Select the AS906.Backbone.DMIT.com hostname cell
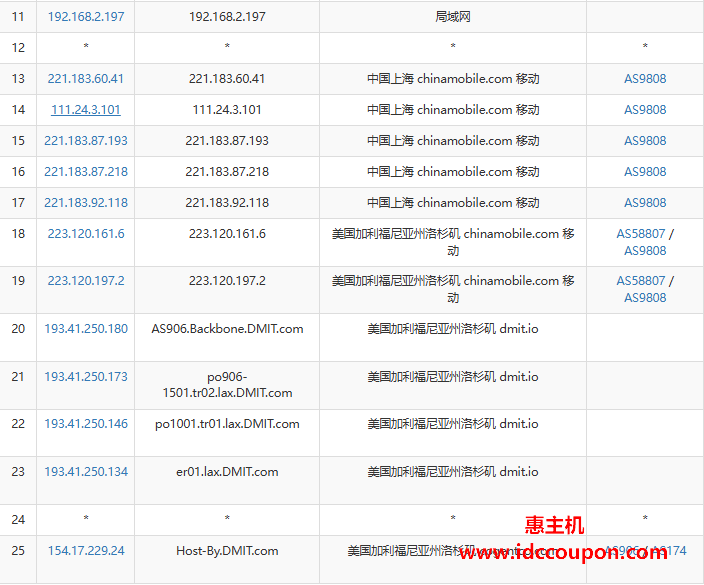Screen dimensions: 704x585 (227, 329)
